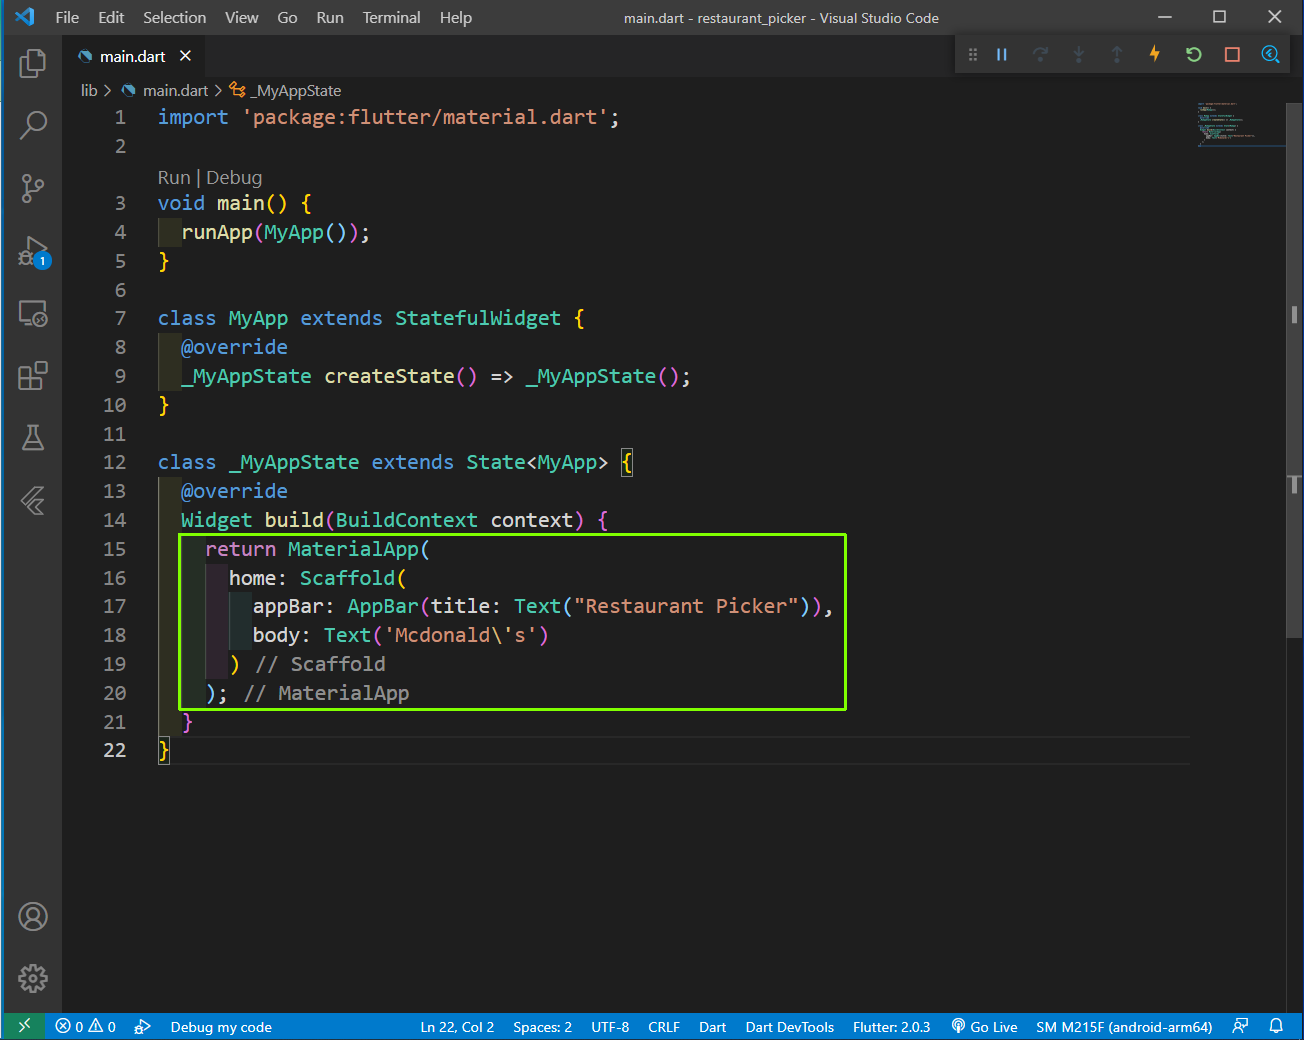Click the VS Code logo icon

point(24,17)
